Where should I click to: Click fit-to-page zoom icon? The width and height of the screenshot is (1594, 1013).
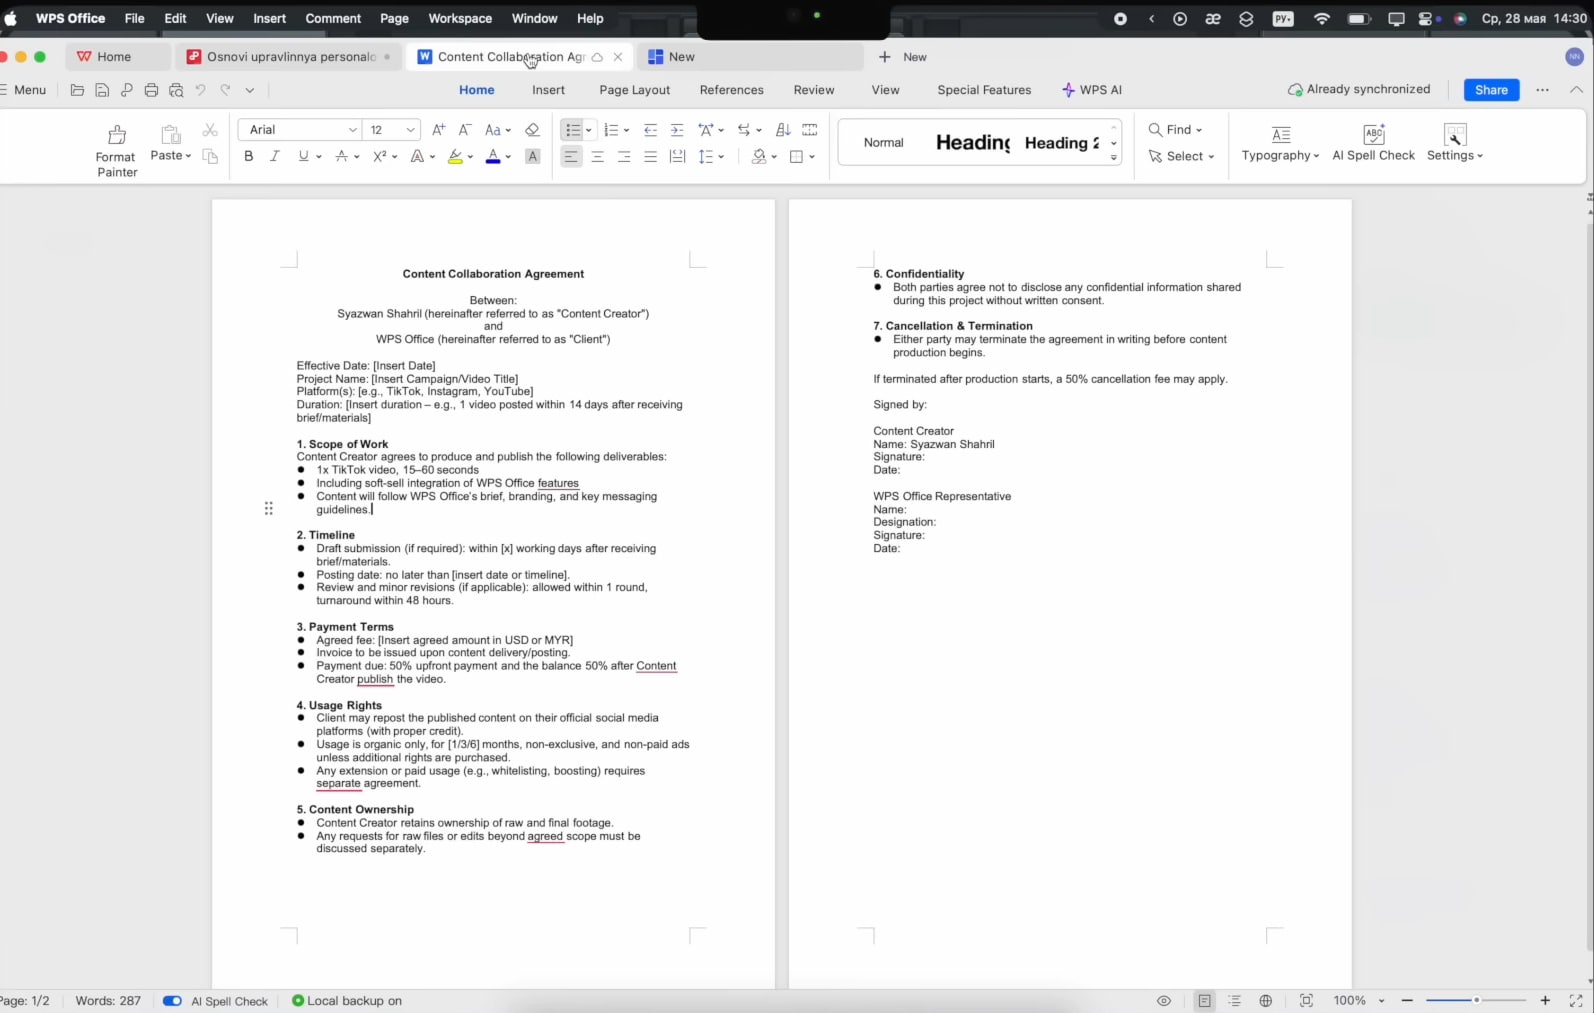1306,1000
